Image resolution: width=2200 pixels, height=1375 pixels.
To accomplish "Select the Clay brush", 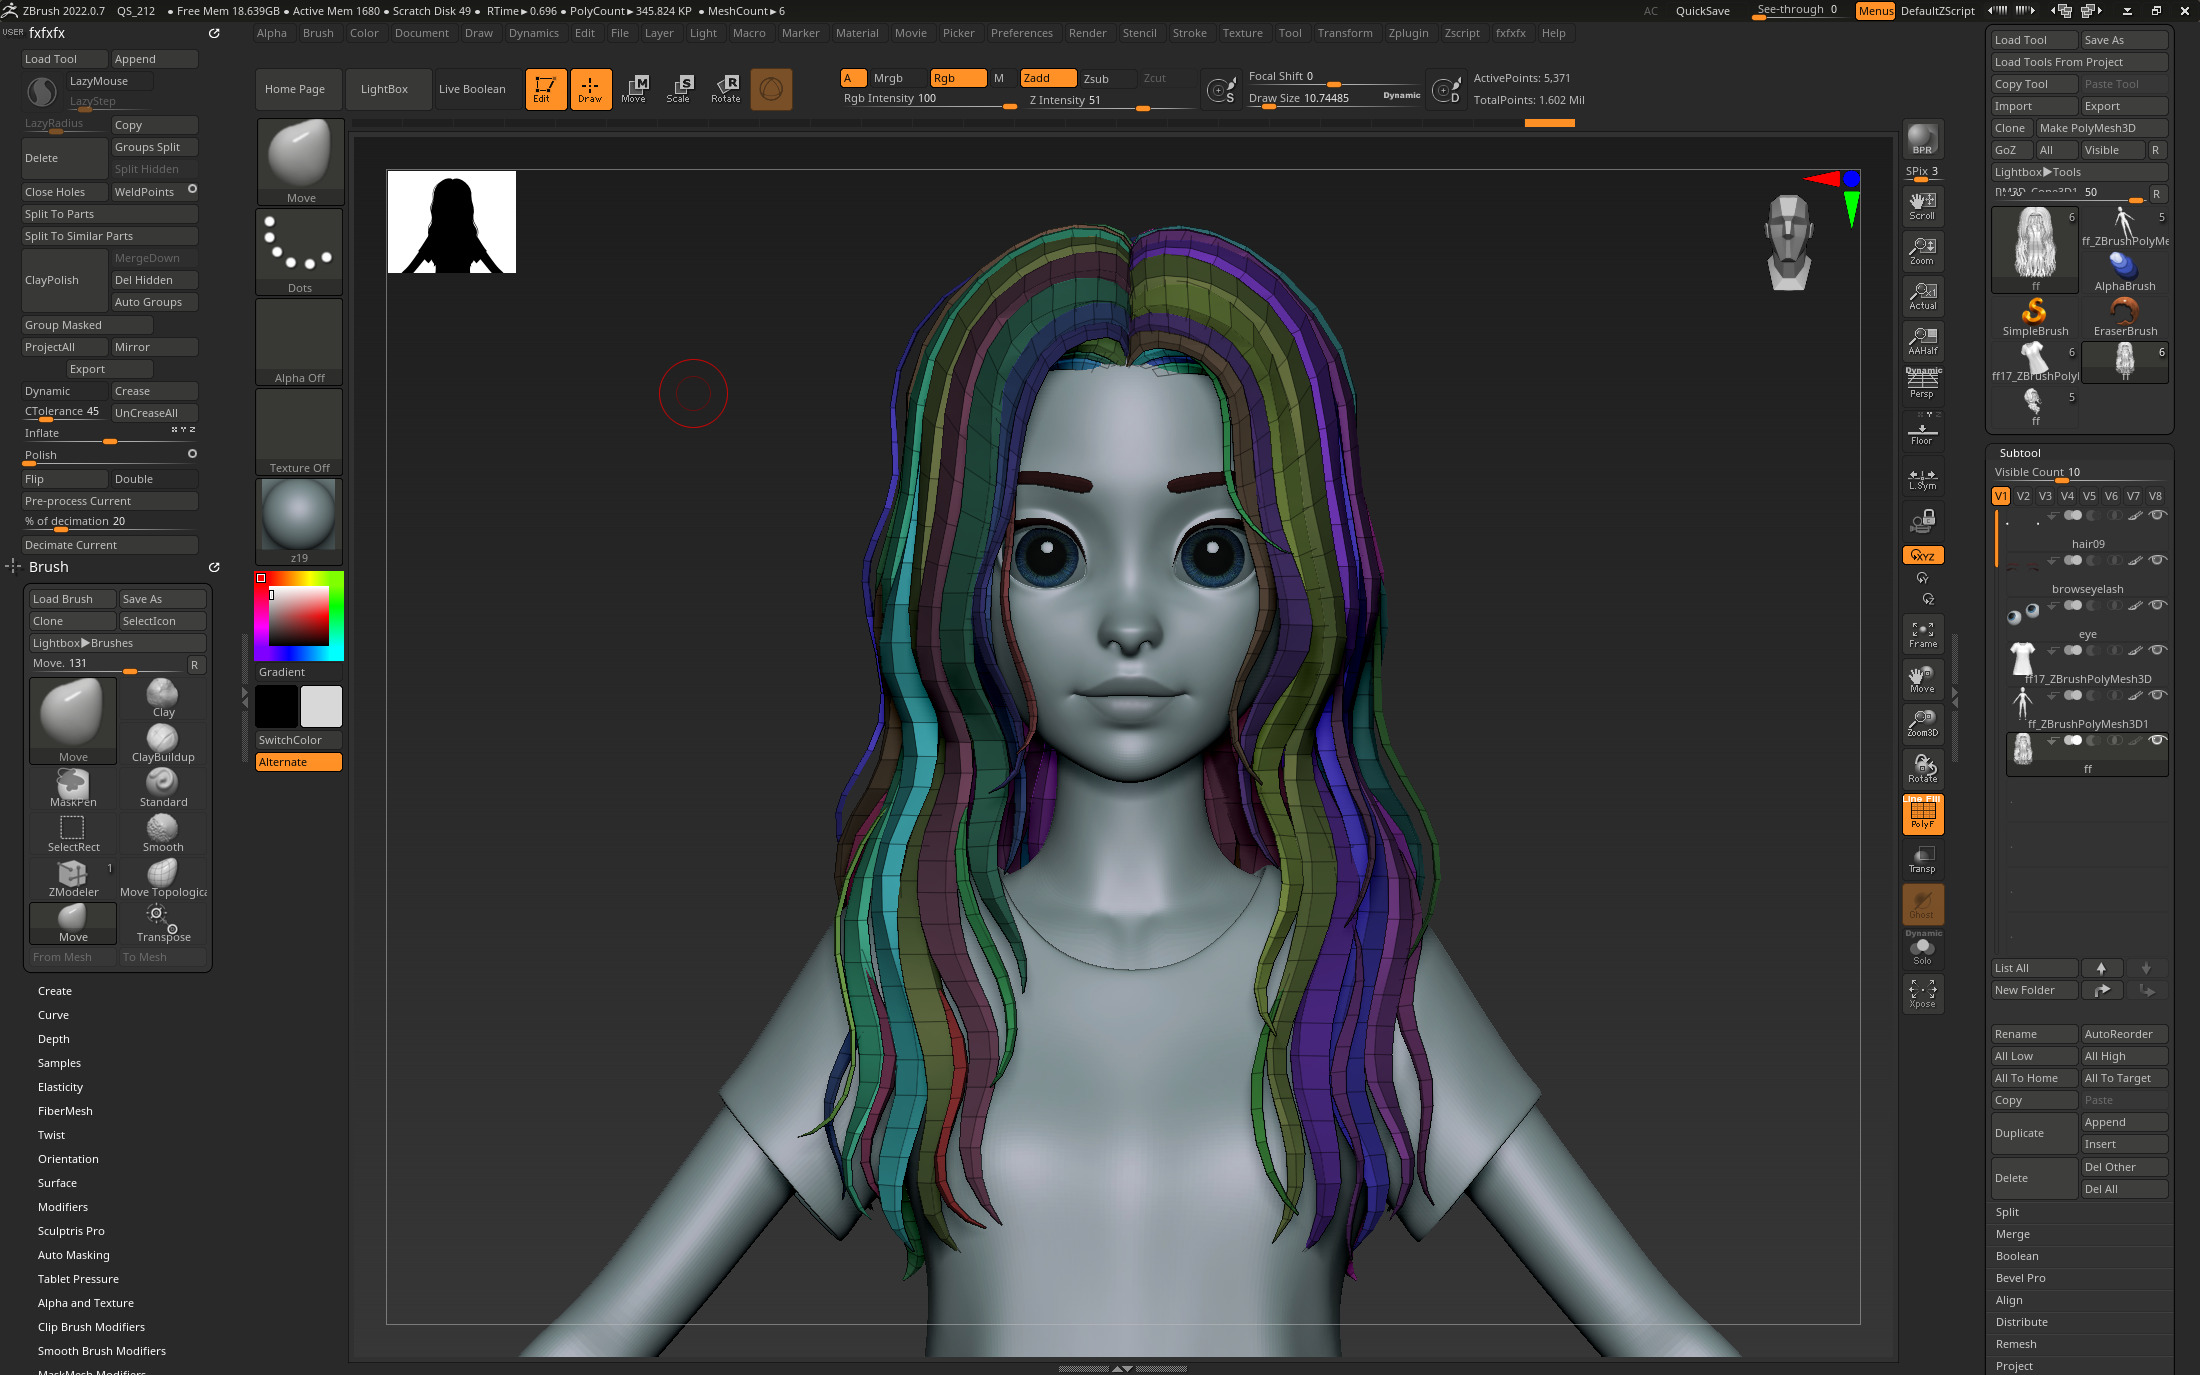I will coord(163,698).
